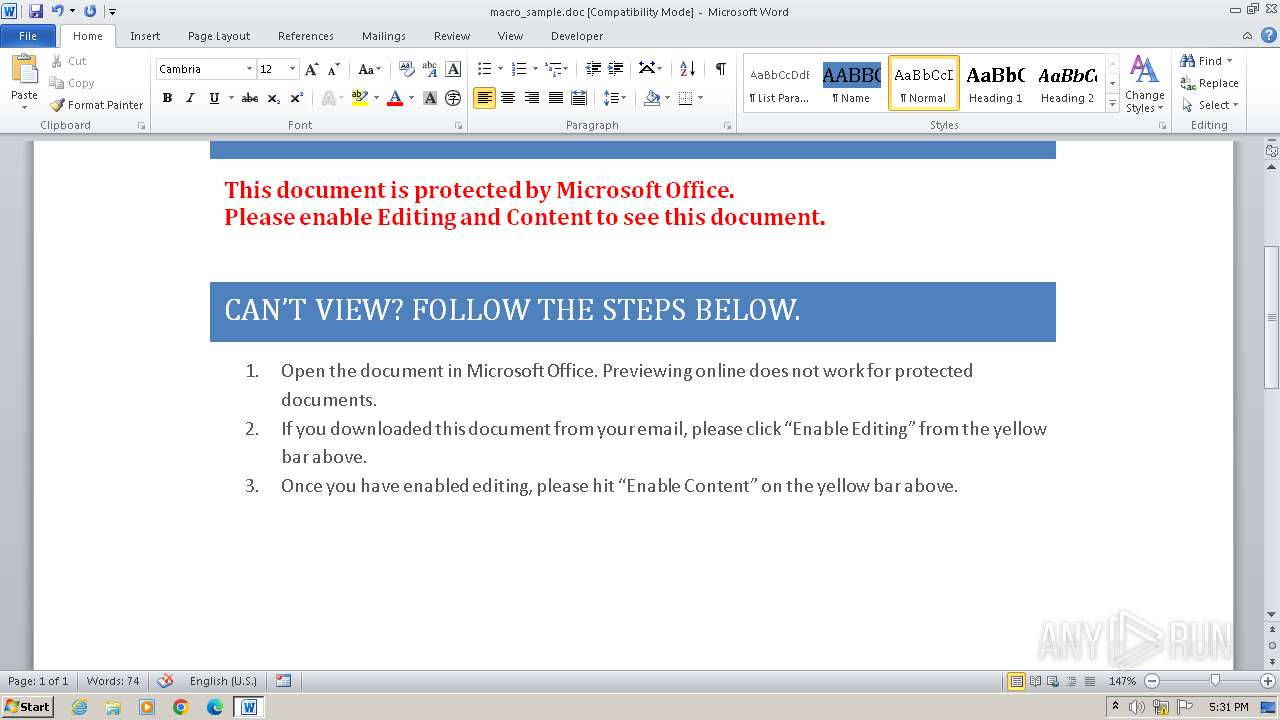This screenshot has width=1280, height=720.
Task: Open the font size dropdown
Action: (x=292, y=69)
